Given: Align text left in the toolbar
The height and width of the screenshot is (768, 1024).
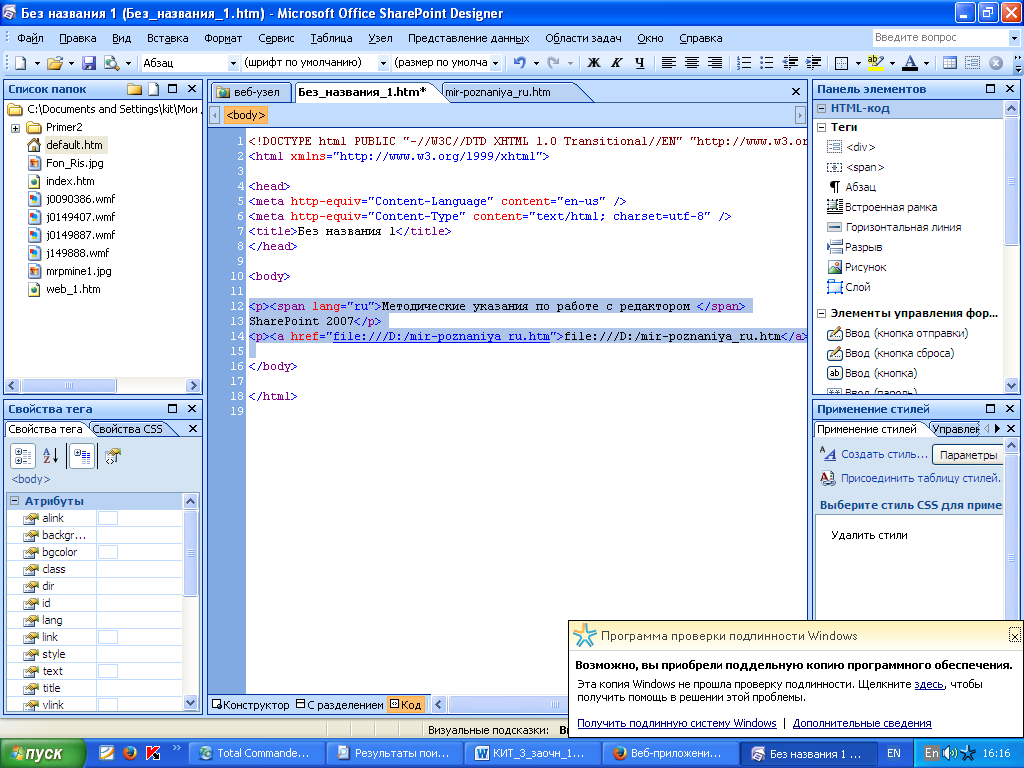Looking at the screenshot, I should click(669, 63).
